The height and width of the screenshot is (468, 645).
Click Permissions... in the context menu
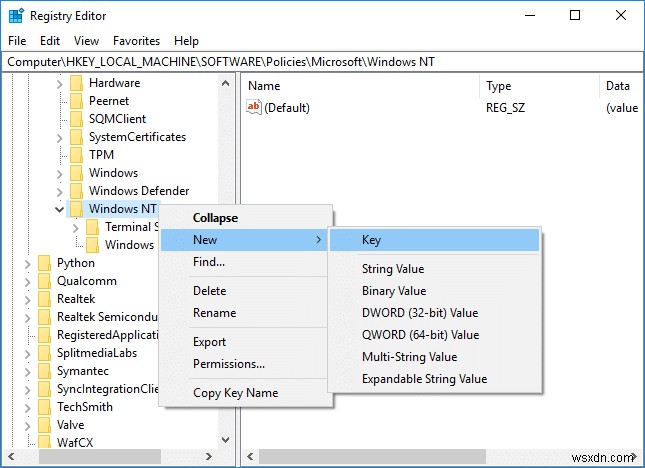228,364
